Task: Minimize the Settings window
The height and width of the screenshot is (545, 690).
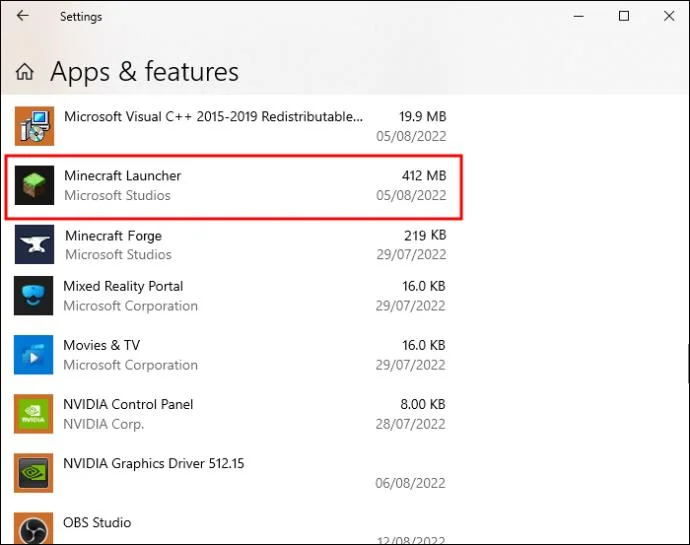Action: click(x=579, y=16)
